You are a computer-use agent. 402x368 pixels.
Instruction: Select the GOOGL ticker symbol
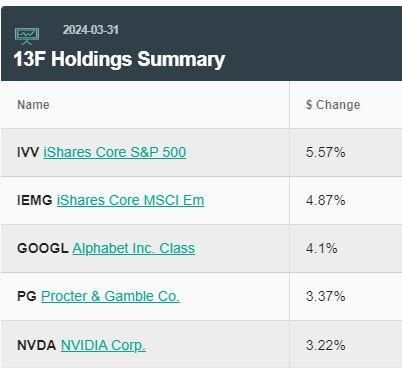43,248
